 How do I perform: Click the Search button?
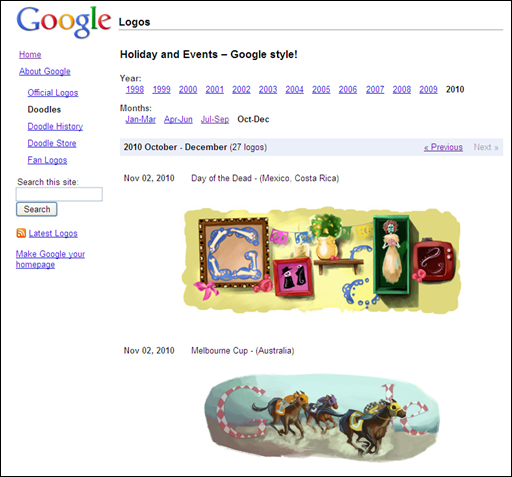point(37,209)
